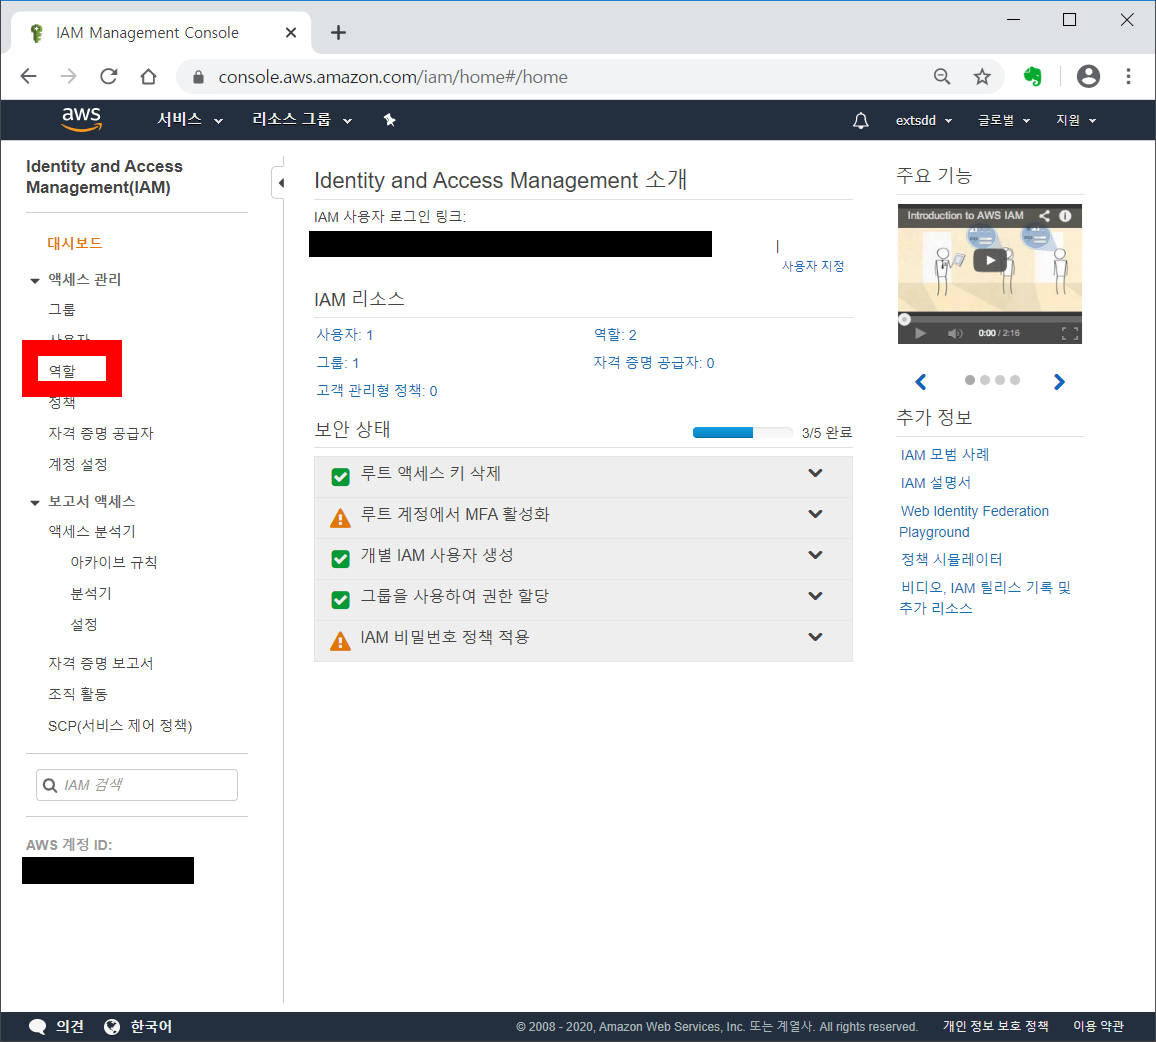Close the IAM Management Console tab
This screenshot has width=1156, height=1042.
pos(290,32)
